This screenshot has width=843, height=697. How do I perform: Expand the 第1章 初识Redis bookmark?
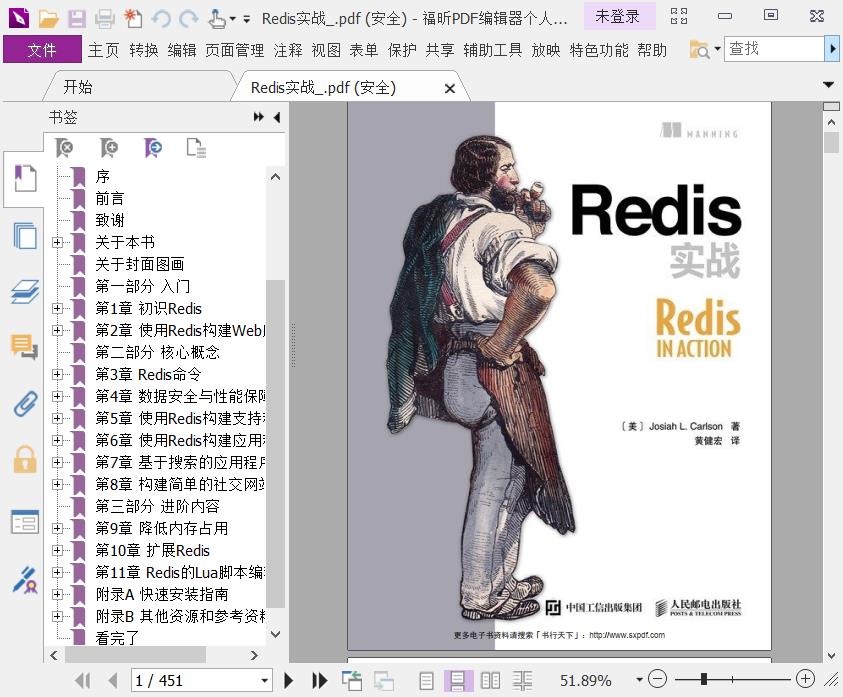coord(58,308)
